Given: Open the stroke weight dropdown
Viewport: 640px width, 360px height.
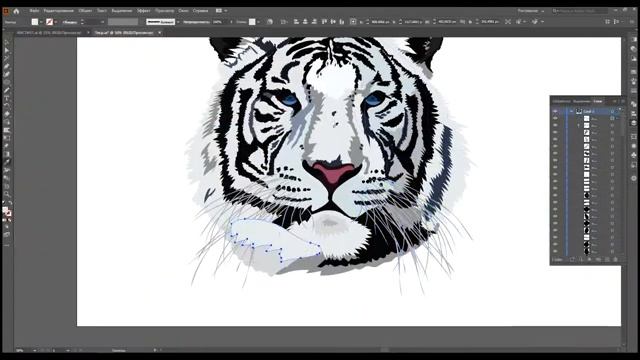Looking at the screenshot, I should (x=102, y=22).
